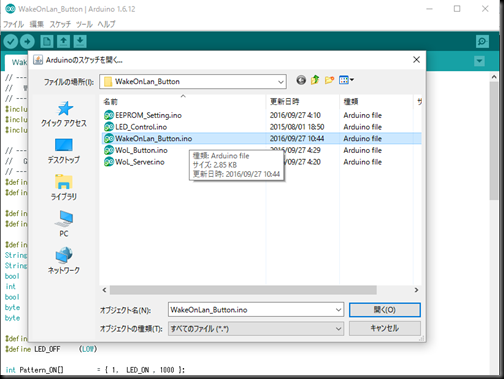Go back with the dialog's back arrow icon
504x379 pixels.
click(x=301, y=80)
